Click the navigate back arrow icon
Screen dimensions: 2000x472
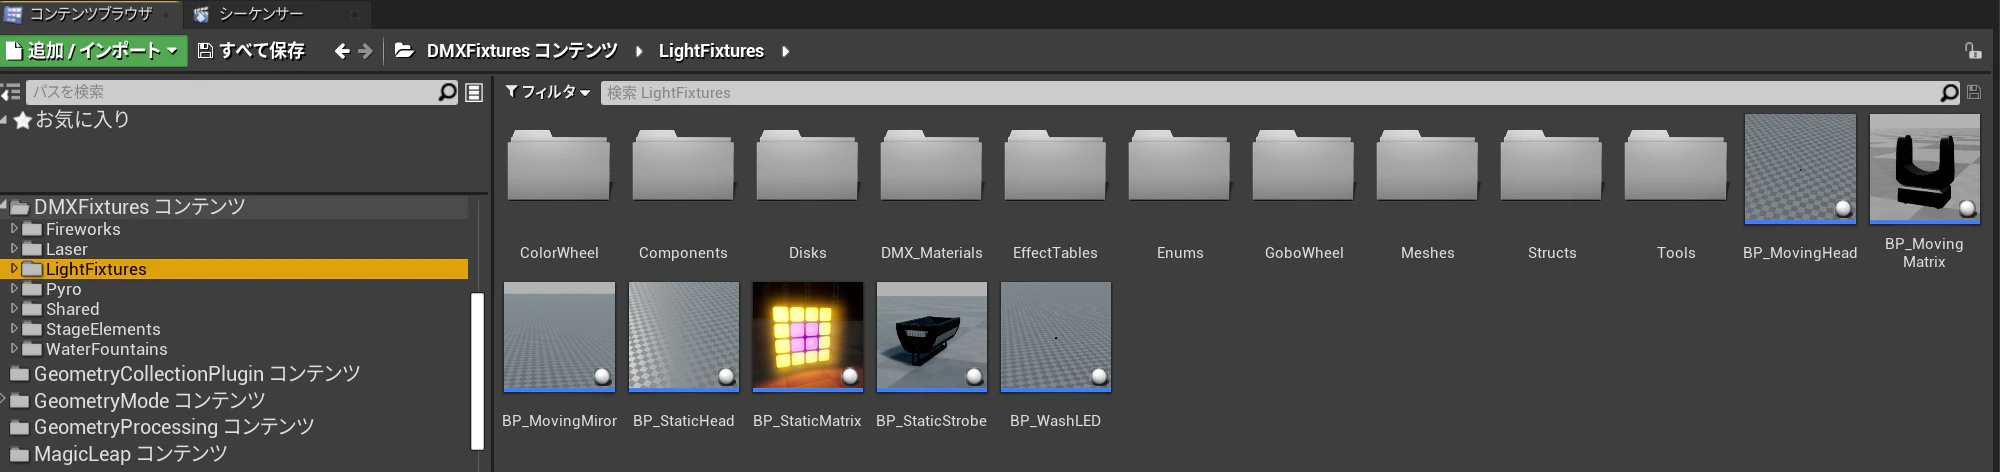pos(342,51)
